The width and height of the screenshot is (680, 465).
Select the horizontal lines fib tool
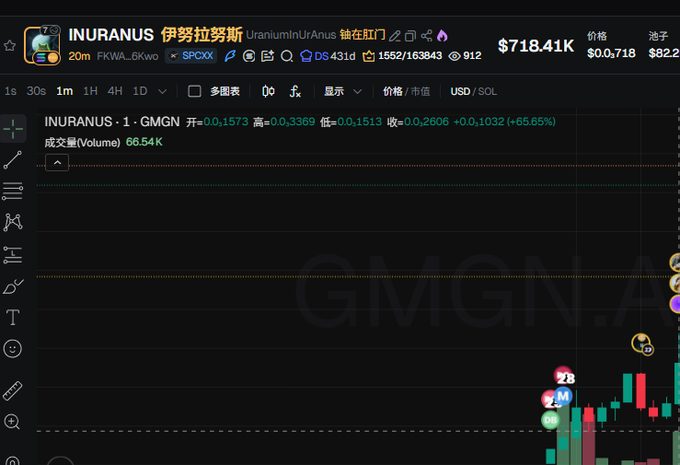click(13, 191)
